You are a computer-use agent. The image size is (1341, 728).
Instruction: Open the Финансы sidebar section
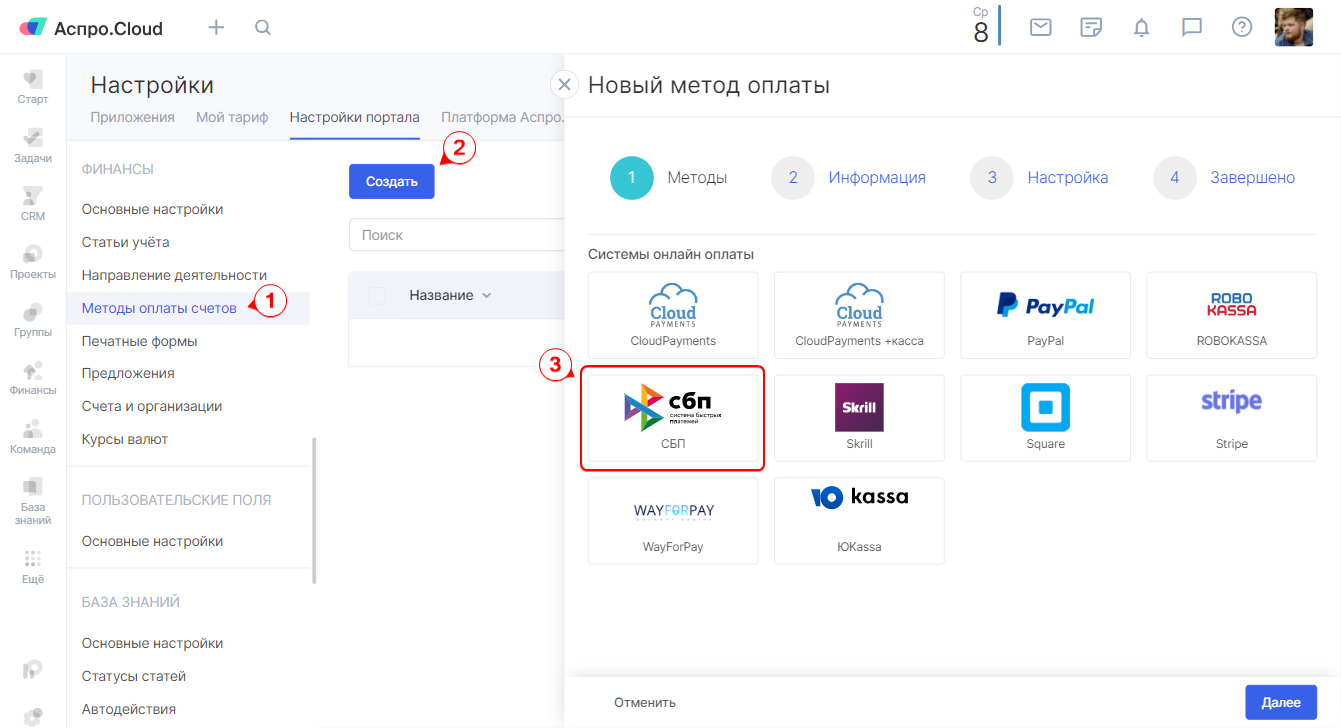coord(33,378)
